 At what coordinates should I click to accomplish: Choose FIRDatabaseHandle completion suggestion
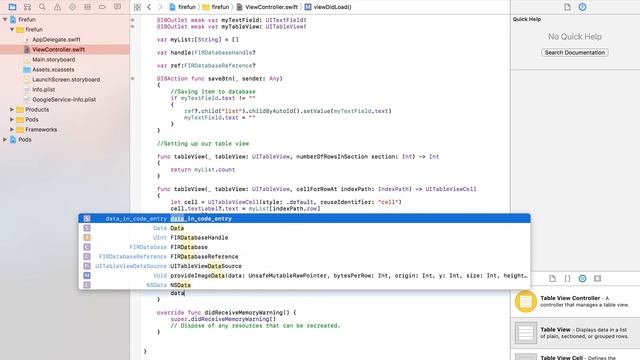[x=304, y=238]
